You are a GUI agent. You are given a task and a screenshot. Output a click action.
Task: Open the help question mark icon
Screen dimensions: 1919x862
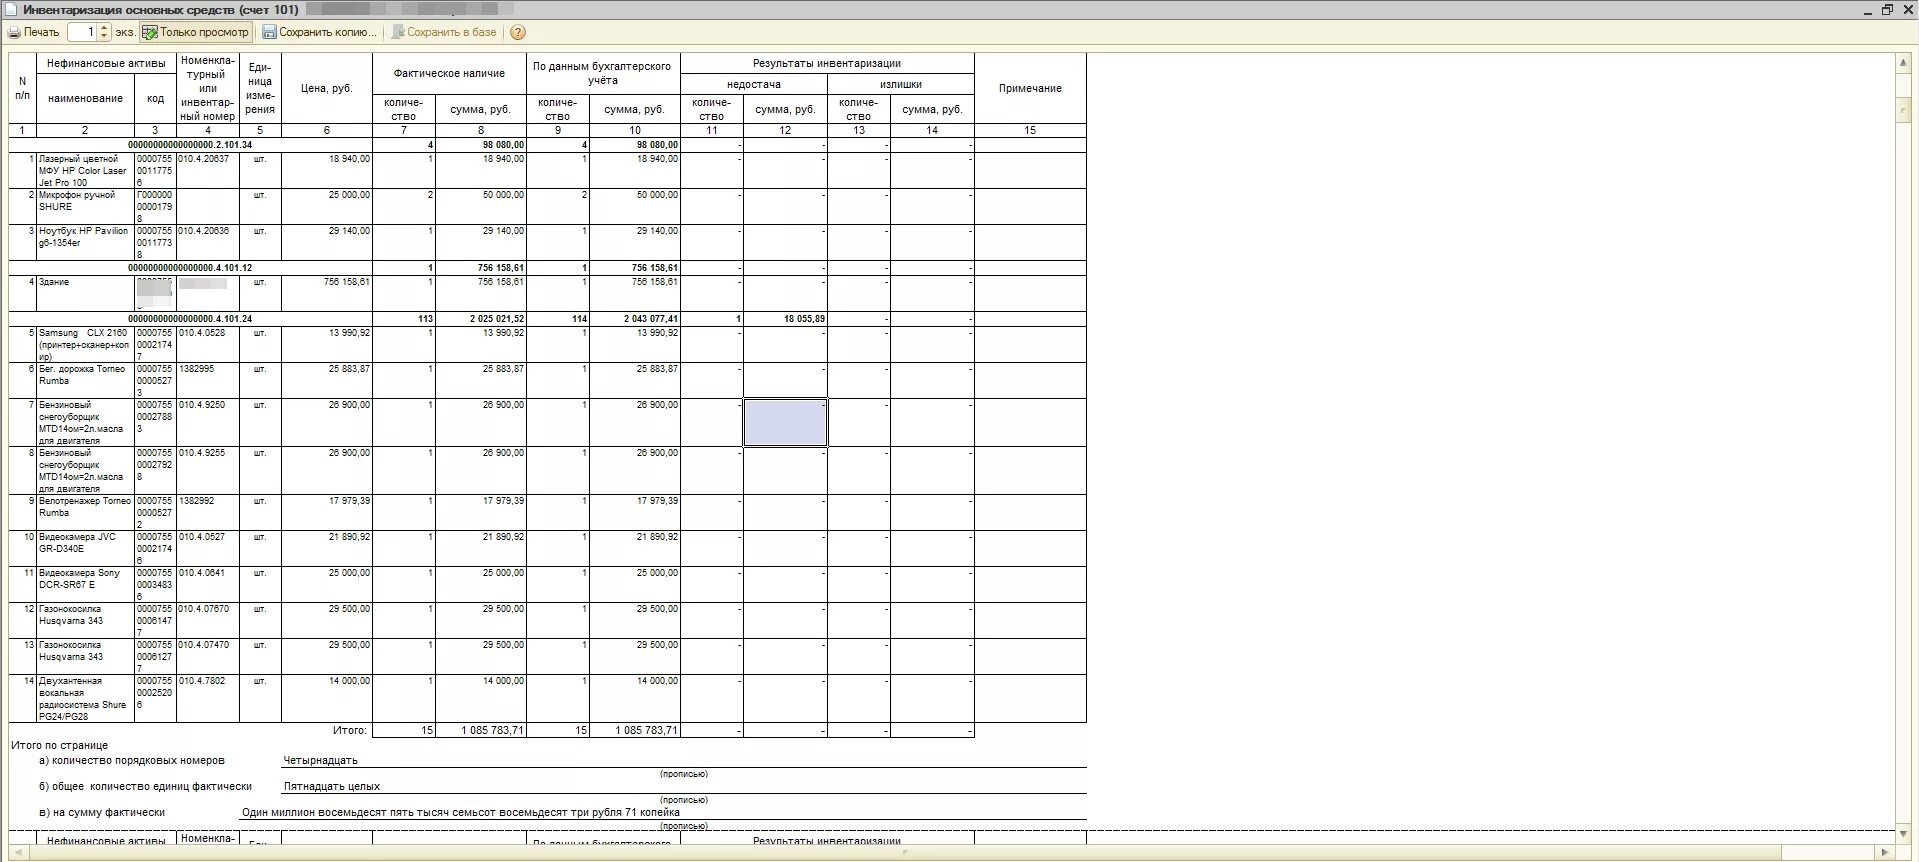(517, 32)
